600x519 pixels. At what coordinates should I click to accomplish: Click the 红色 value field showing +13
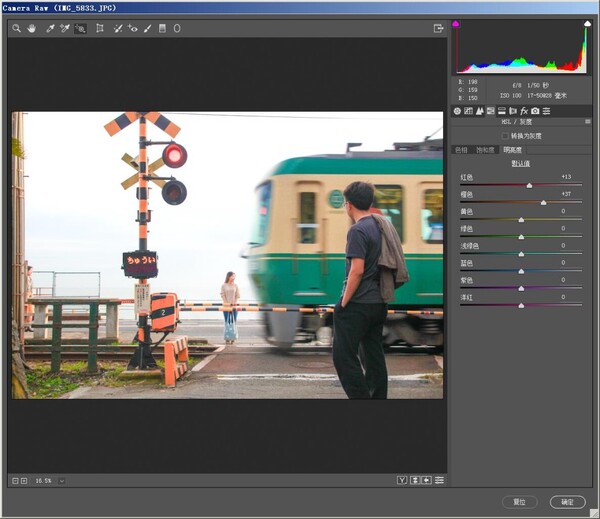coord(566,177)
